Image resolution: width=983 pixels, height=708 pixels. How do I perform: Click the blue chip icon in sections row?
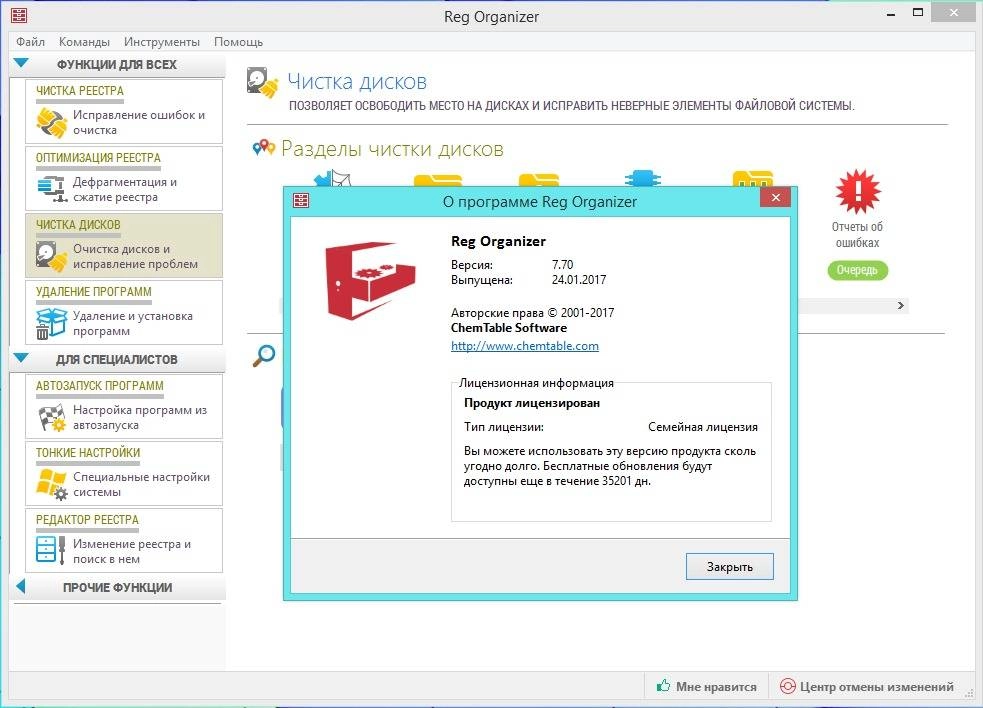(643, 178)
